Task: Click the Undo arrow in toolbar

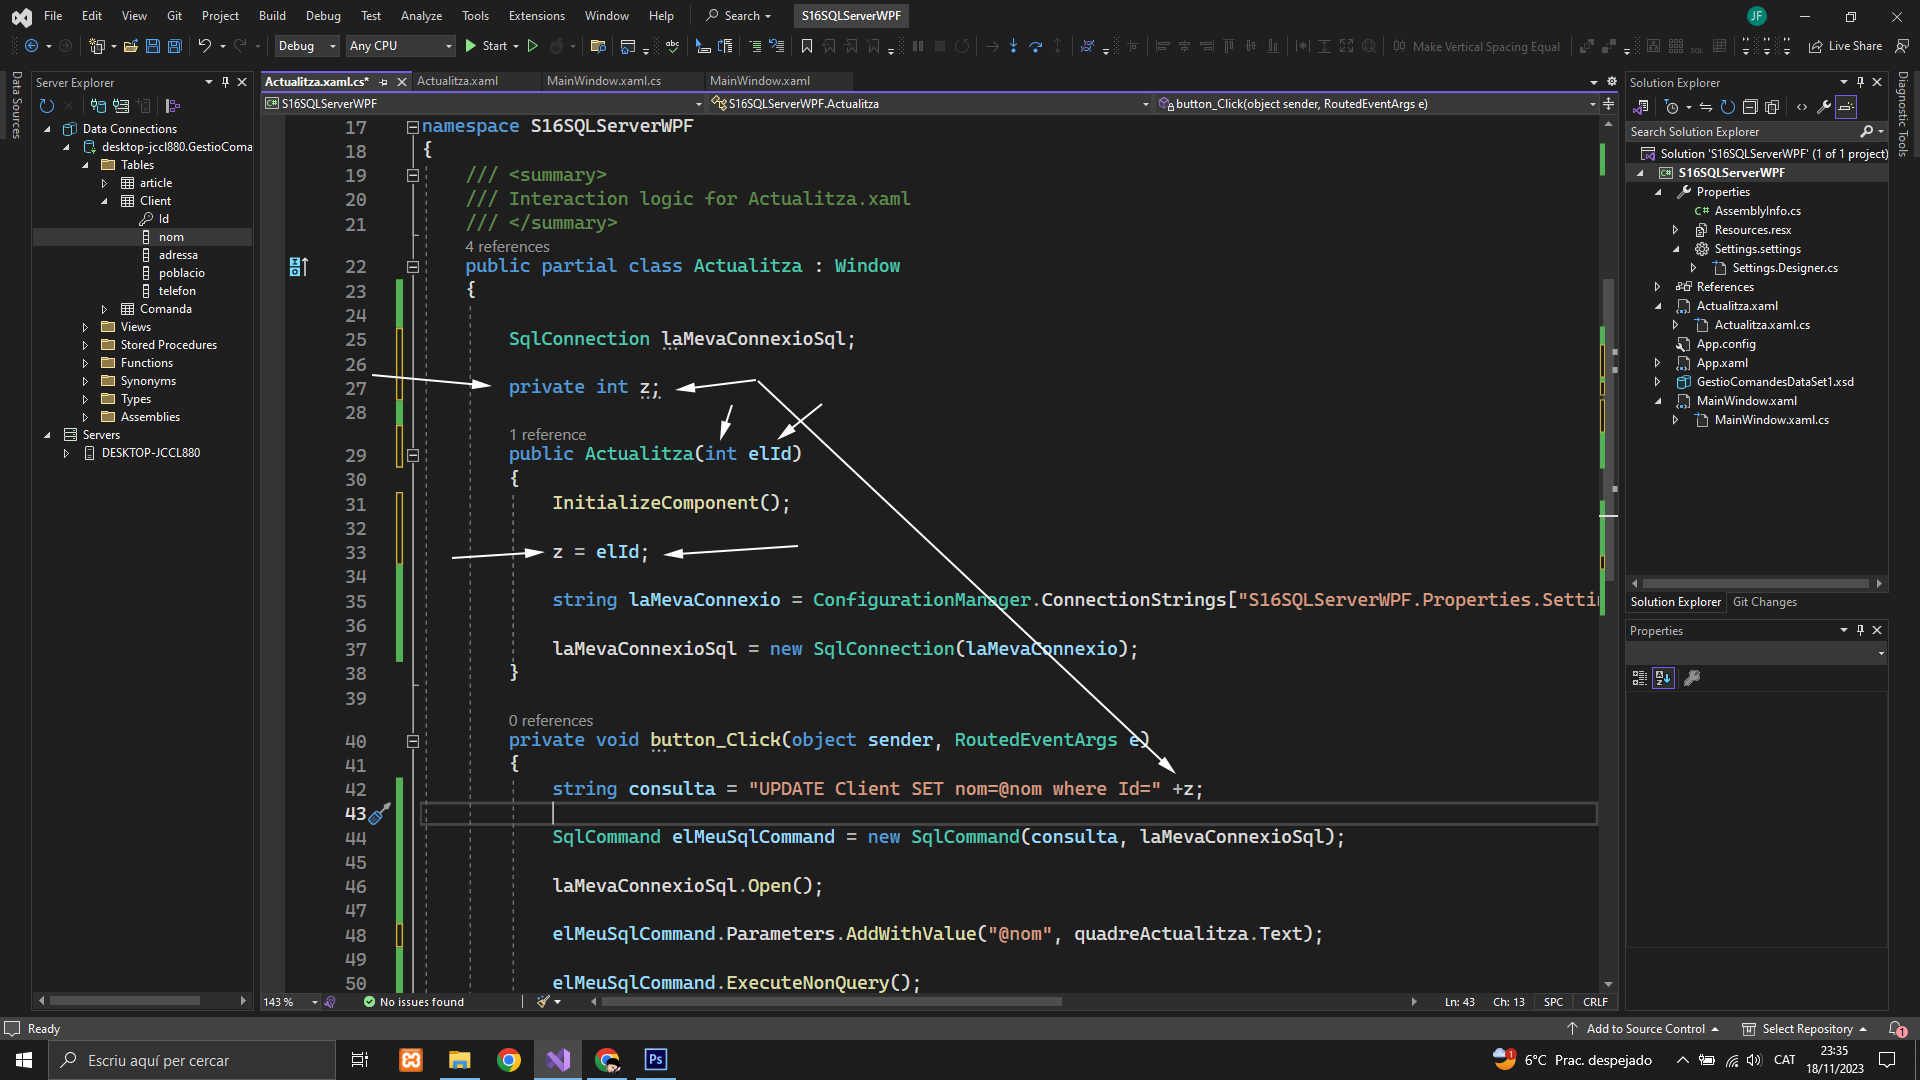Action: pos(204,46)
